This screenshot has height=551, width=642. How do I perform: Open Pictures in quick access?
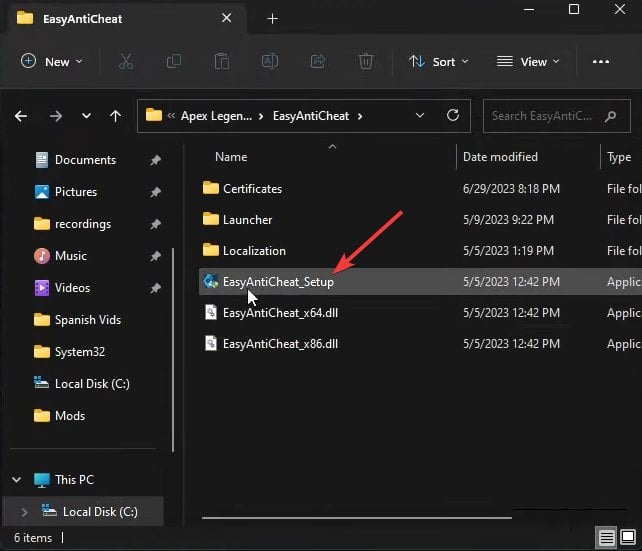point(76,192)
